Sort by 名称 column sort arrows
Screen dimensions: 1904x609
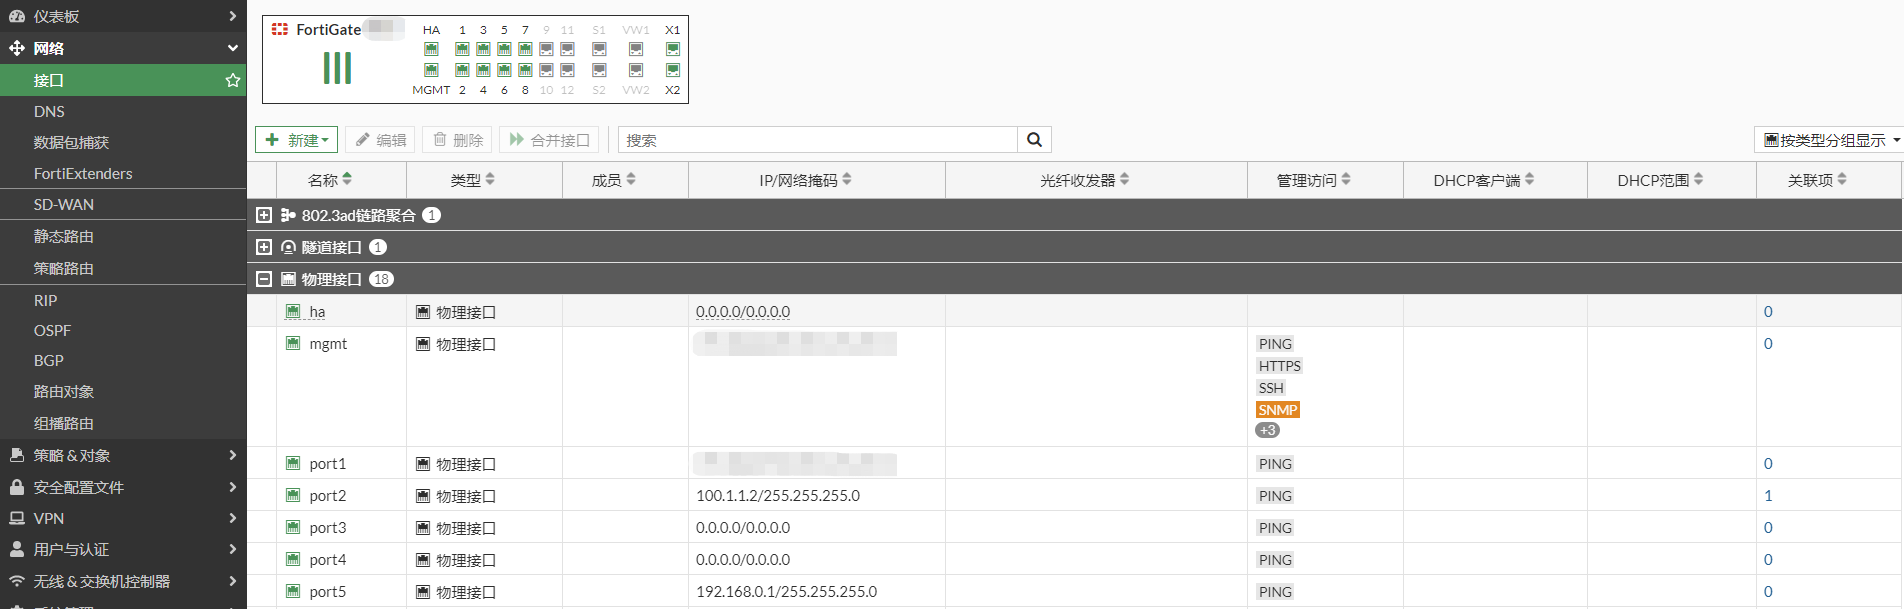point(347,179)
